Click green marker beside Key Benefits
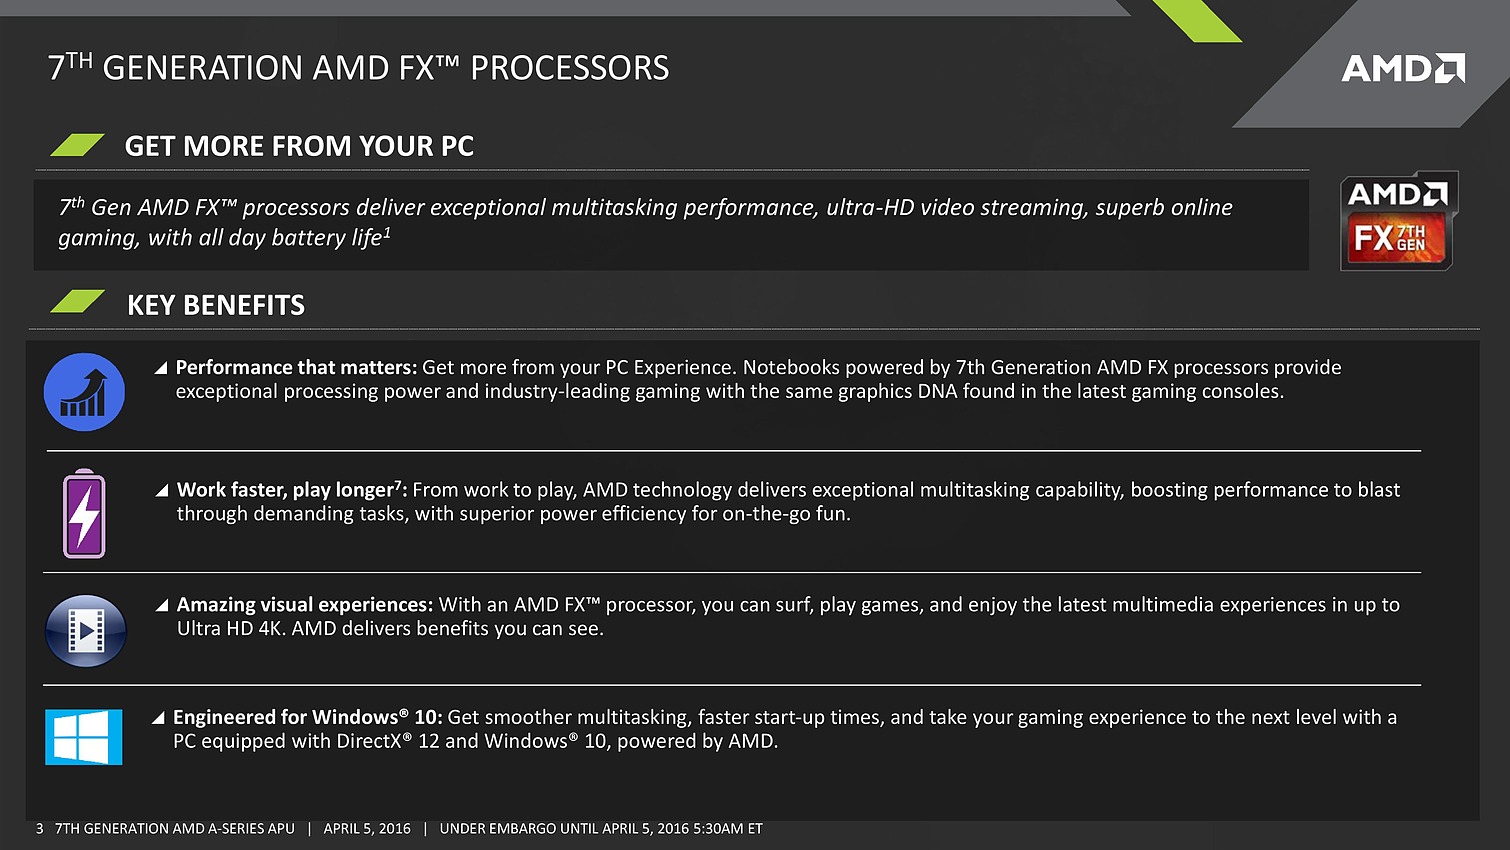This screenshot has height=850, width=1510. click(x=77, y=302)
